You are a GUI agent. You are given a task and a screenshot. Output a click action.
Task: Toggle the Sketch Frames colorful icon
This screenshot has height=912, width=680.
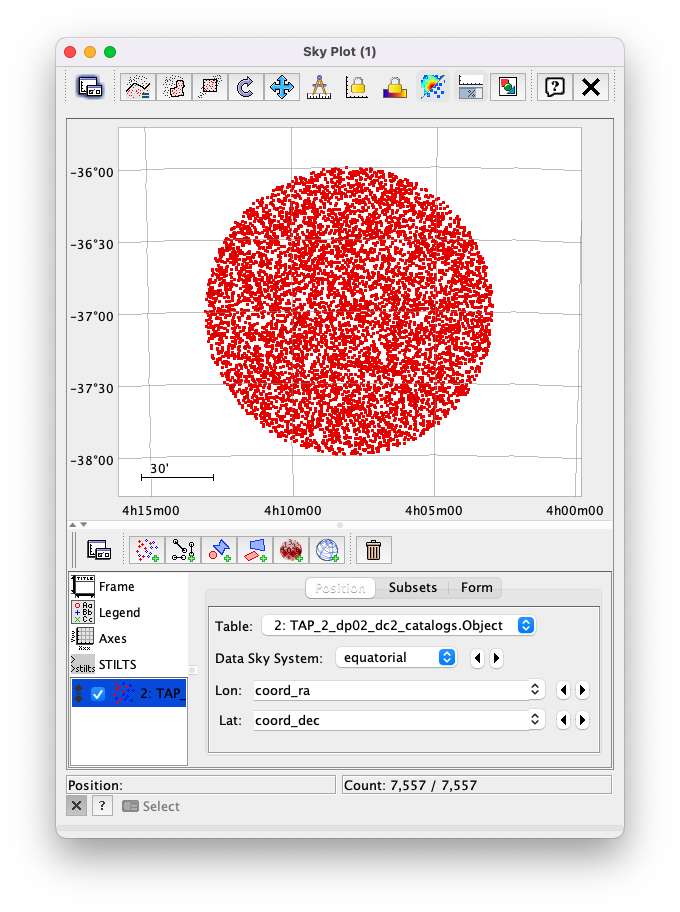[x=432, y=87]
